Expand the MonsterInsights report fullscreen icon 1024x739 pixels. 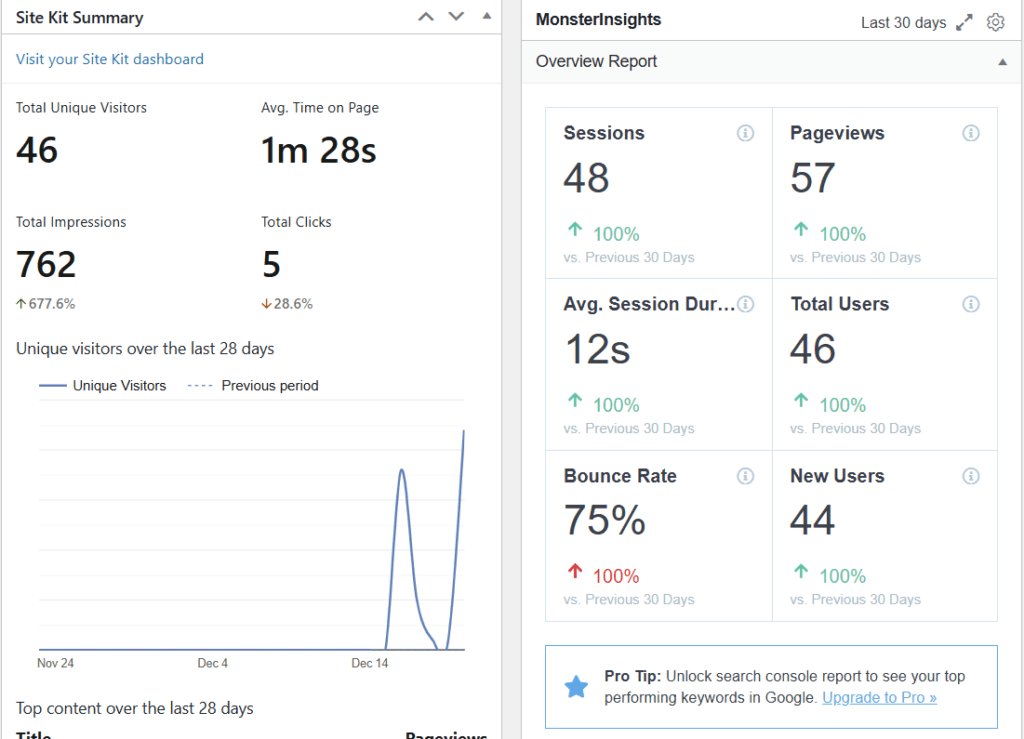pos(964,20)
